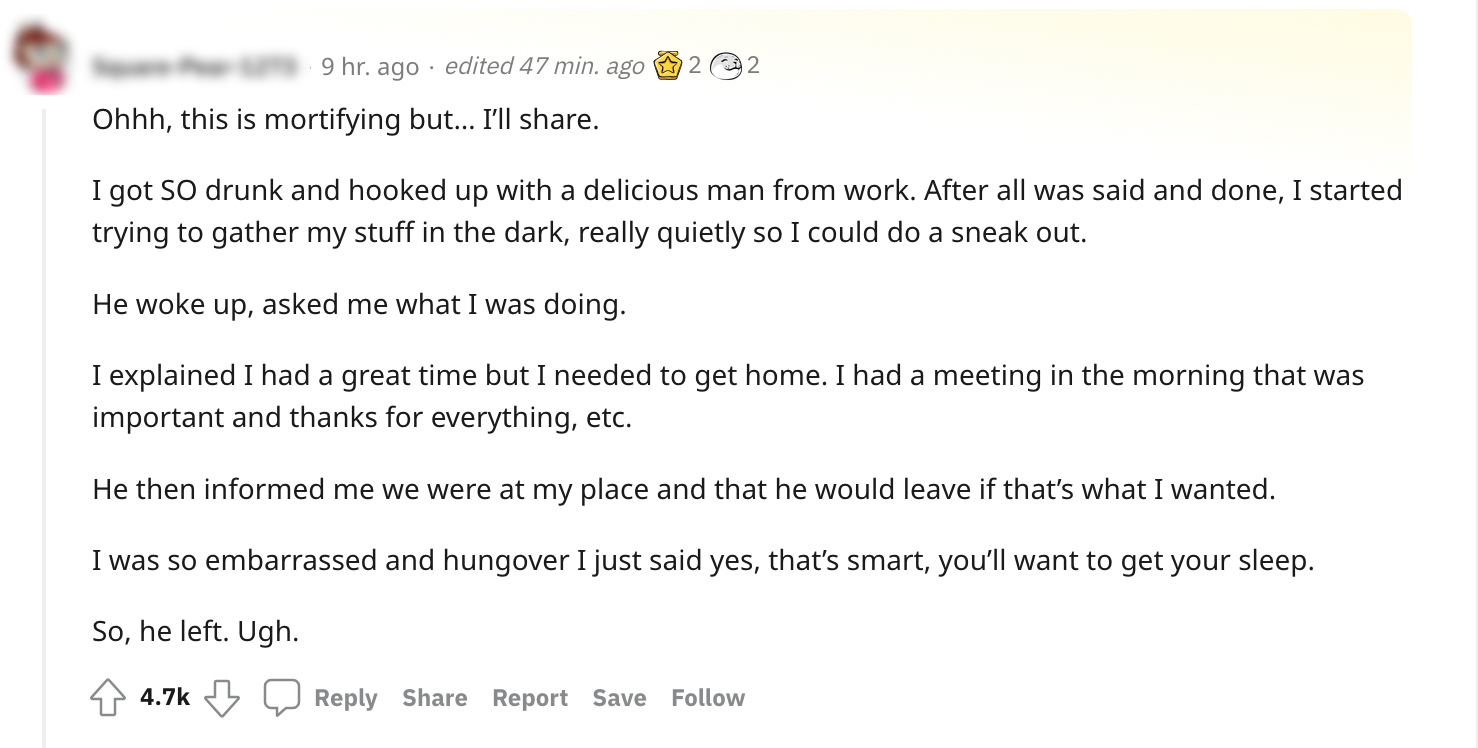Click the 4.7k vote count
This screenshot has height=748, width=1478.
[165, 698]
